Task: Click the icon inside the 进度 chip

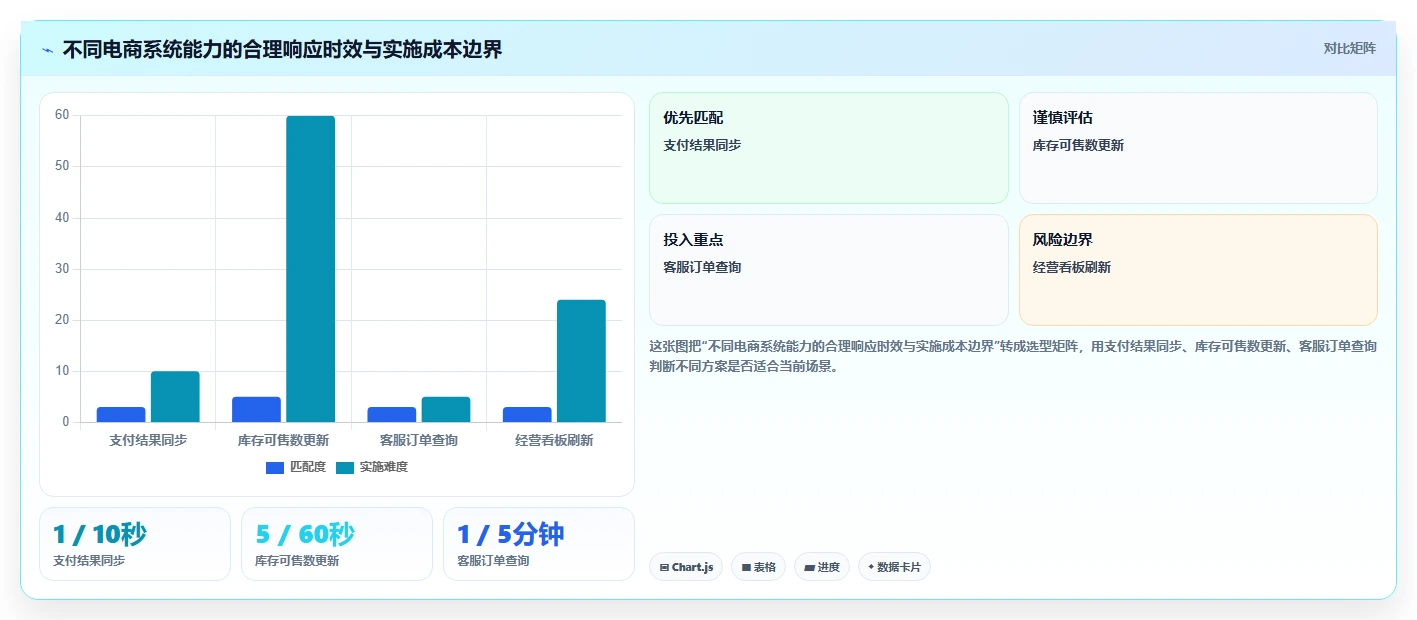Action: (x=809, y=567)
